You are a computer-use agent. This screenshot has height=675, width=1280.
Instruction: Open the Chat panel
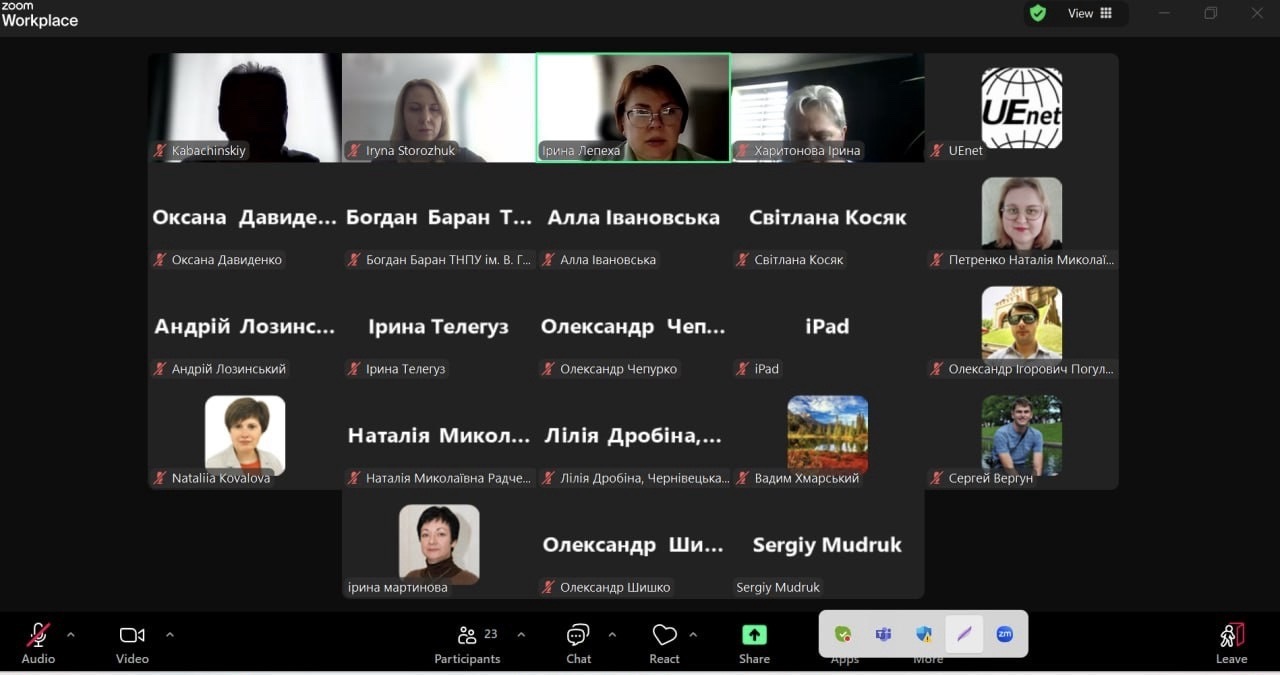[578, 640]
